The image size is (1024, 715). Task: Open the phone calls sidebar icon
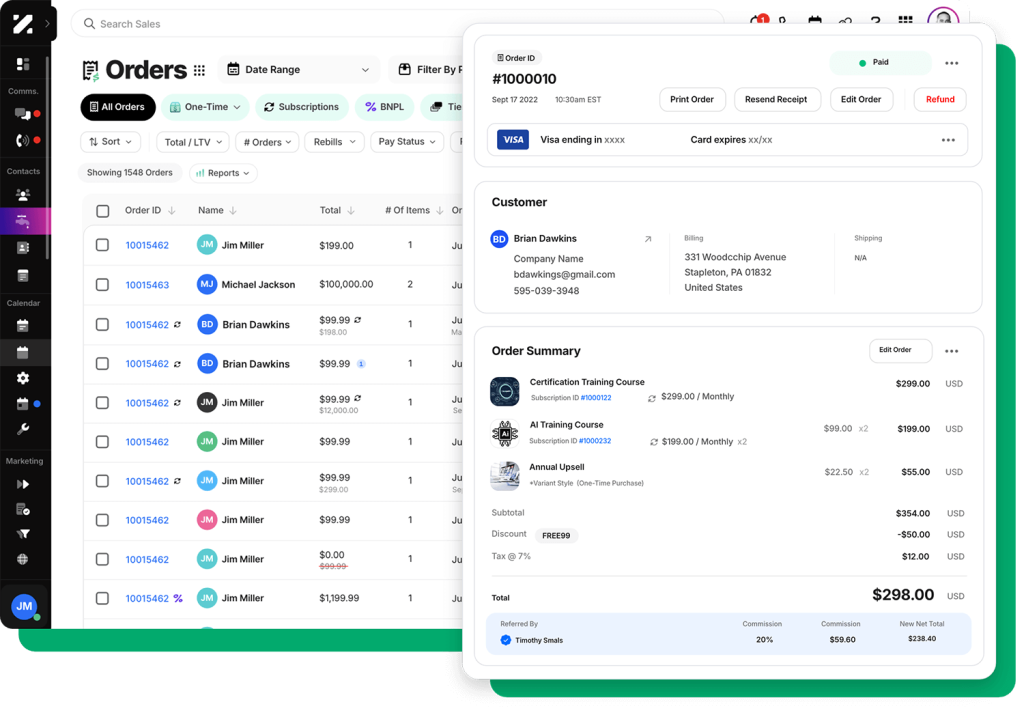click(23, 140)
